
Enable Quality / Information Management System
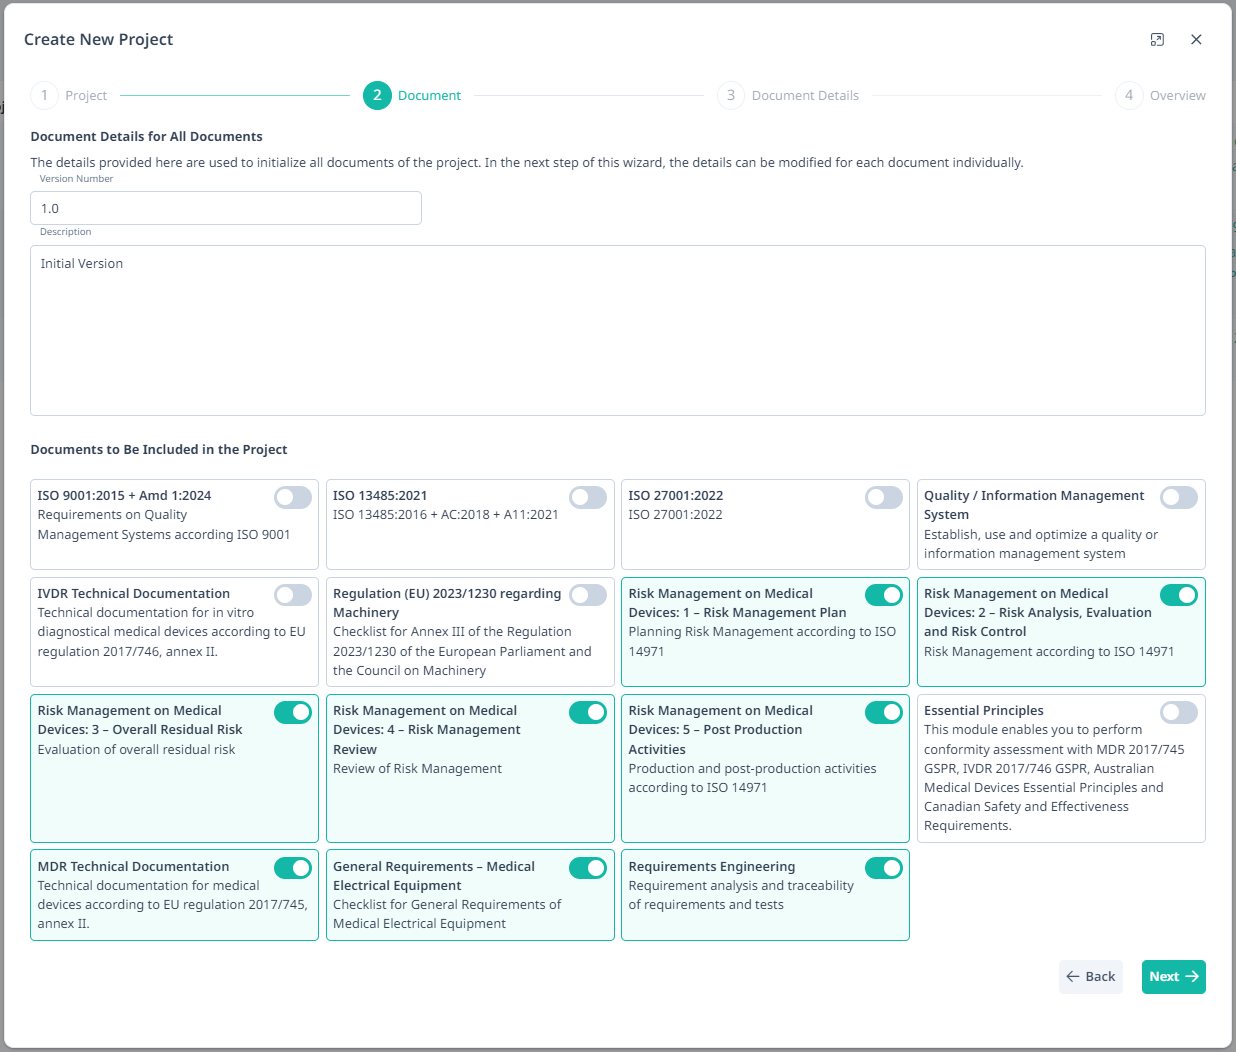click(1179, 497)
